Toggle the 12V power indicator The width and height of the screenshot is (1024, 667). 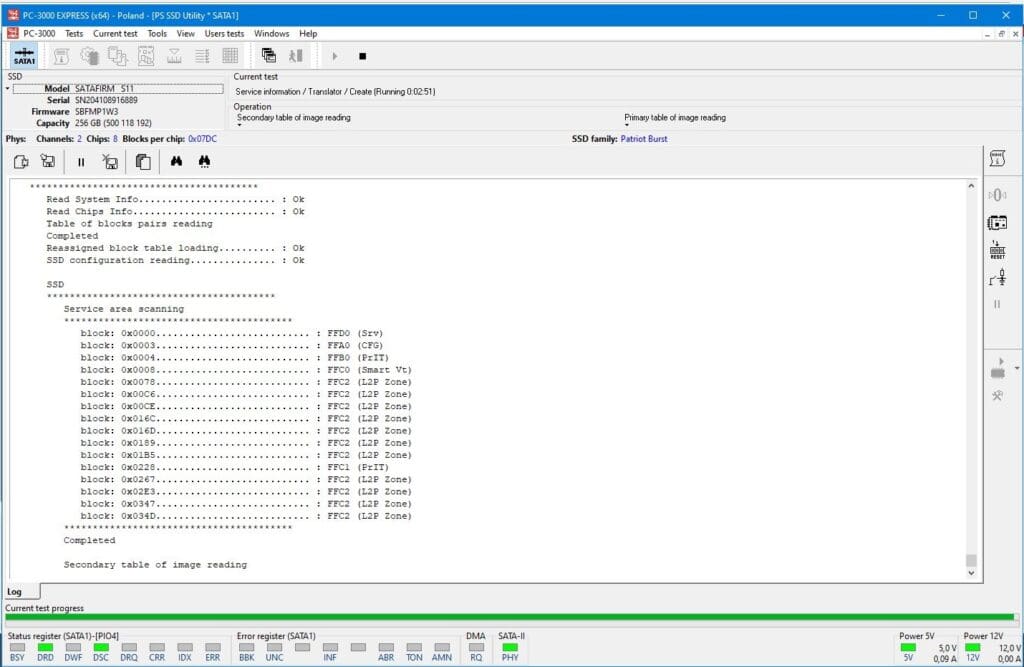tap(973, 648)
